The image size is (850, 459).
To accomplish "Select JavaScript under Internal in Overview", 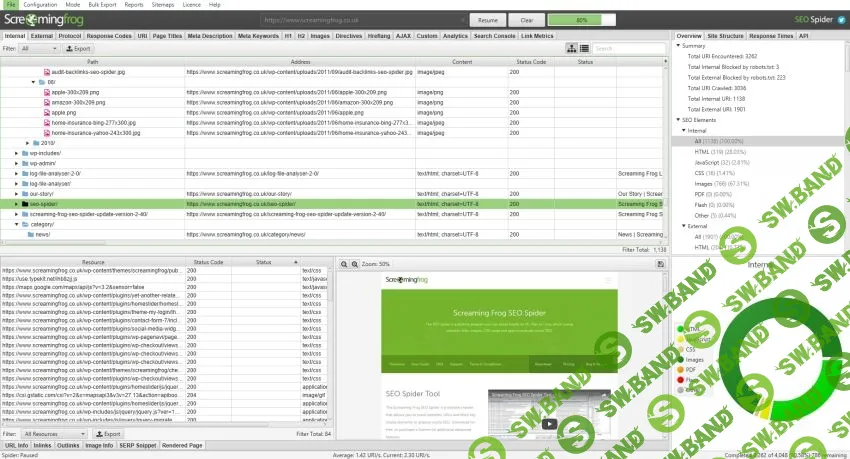I will click(722, 163).
